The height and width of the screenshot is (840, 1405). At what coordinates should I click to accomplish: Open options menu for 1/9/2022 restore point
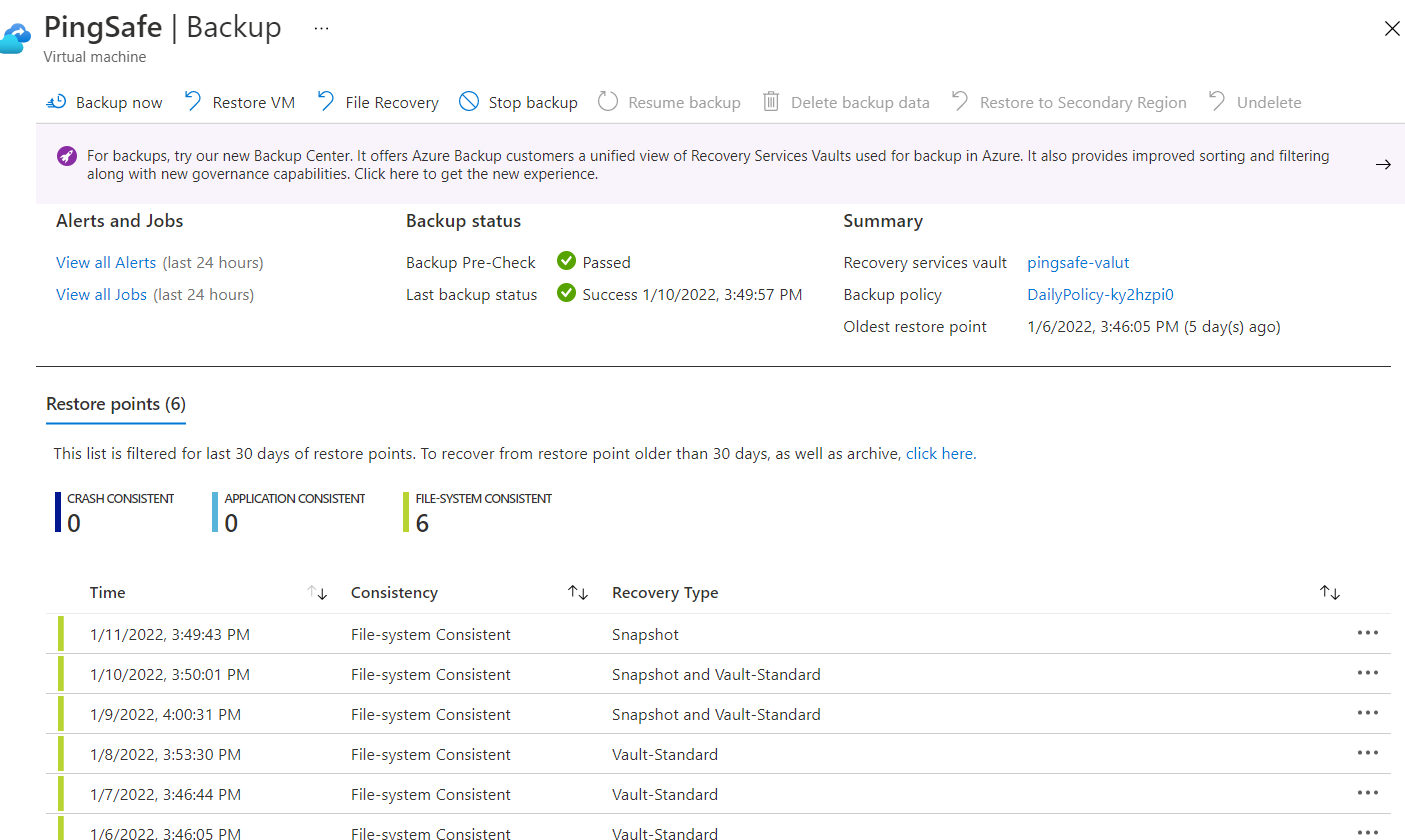tap(1367, 713)
